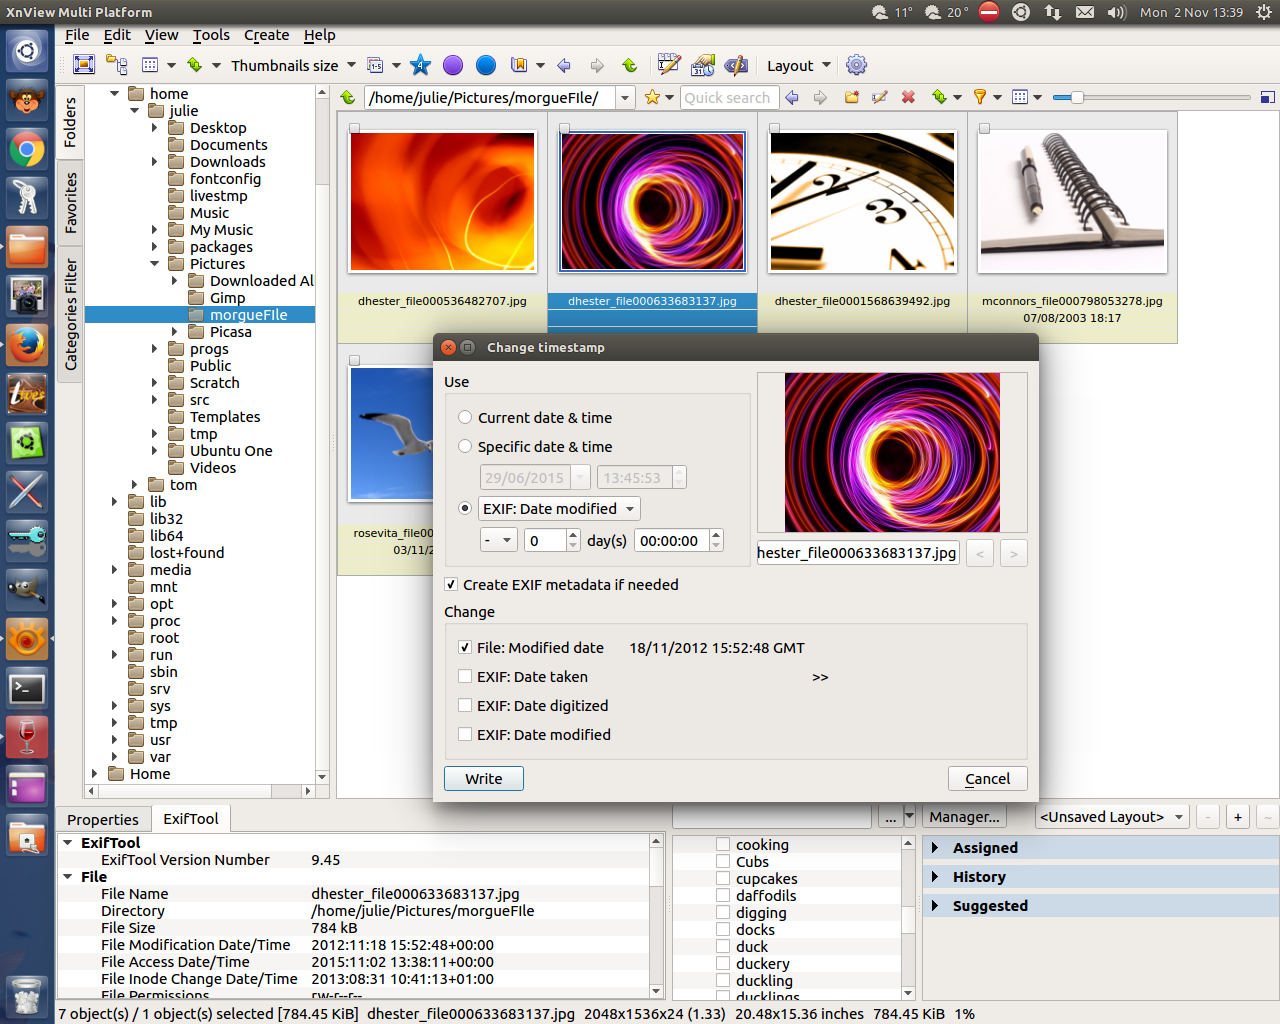Click the blue star rating icon

click(420, 65)
